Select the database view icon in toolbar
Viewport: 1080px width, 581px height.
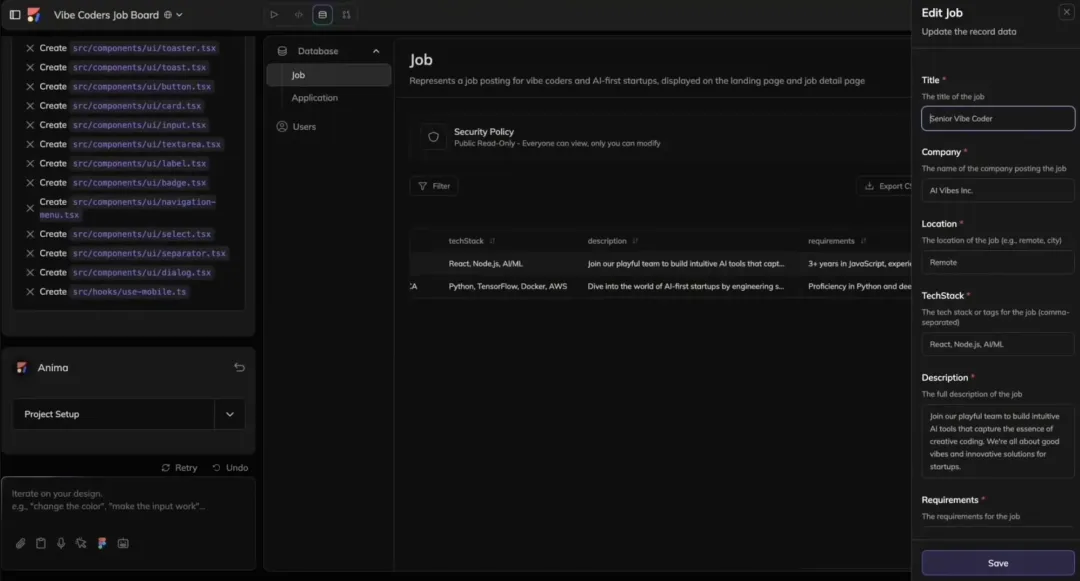point(322,14)
